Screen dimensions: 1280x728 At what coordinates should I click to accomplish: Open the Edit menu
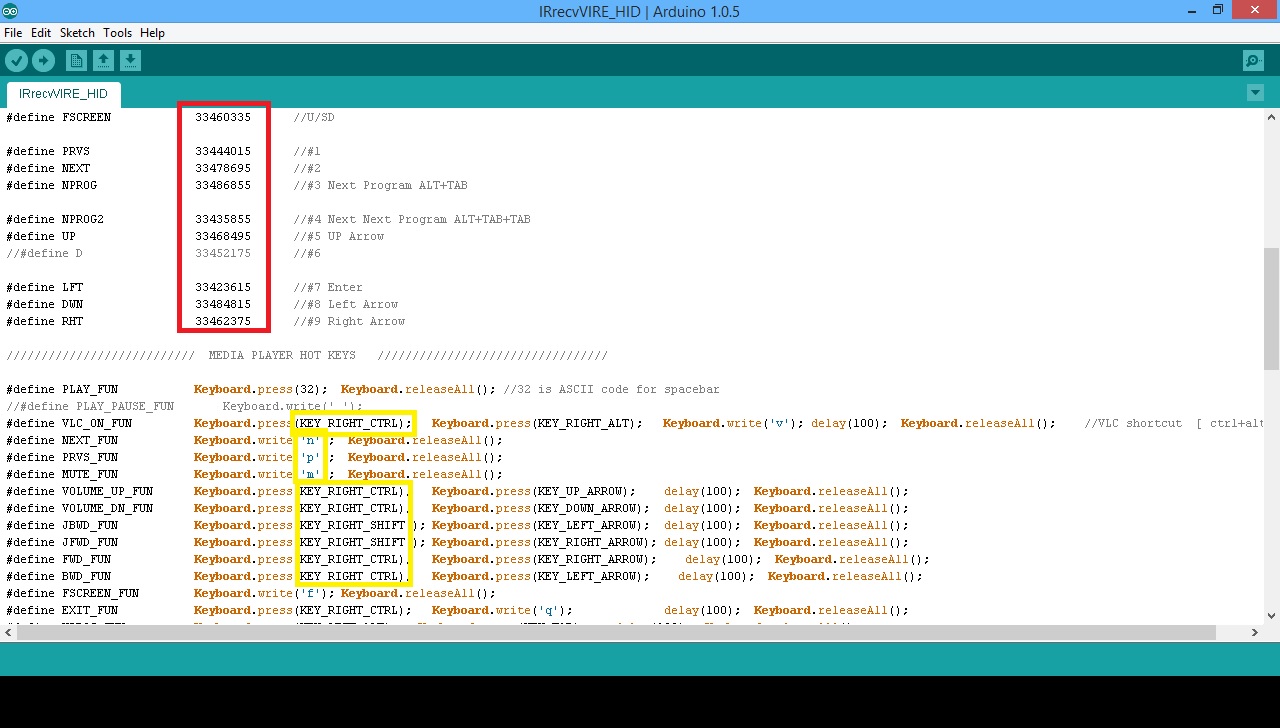click(x=41, y=32)
